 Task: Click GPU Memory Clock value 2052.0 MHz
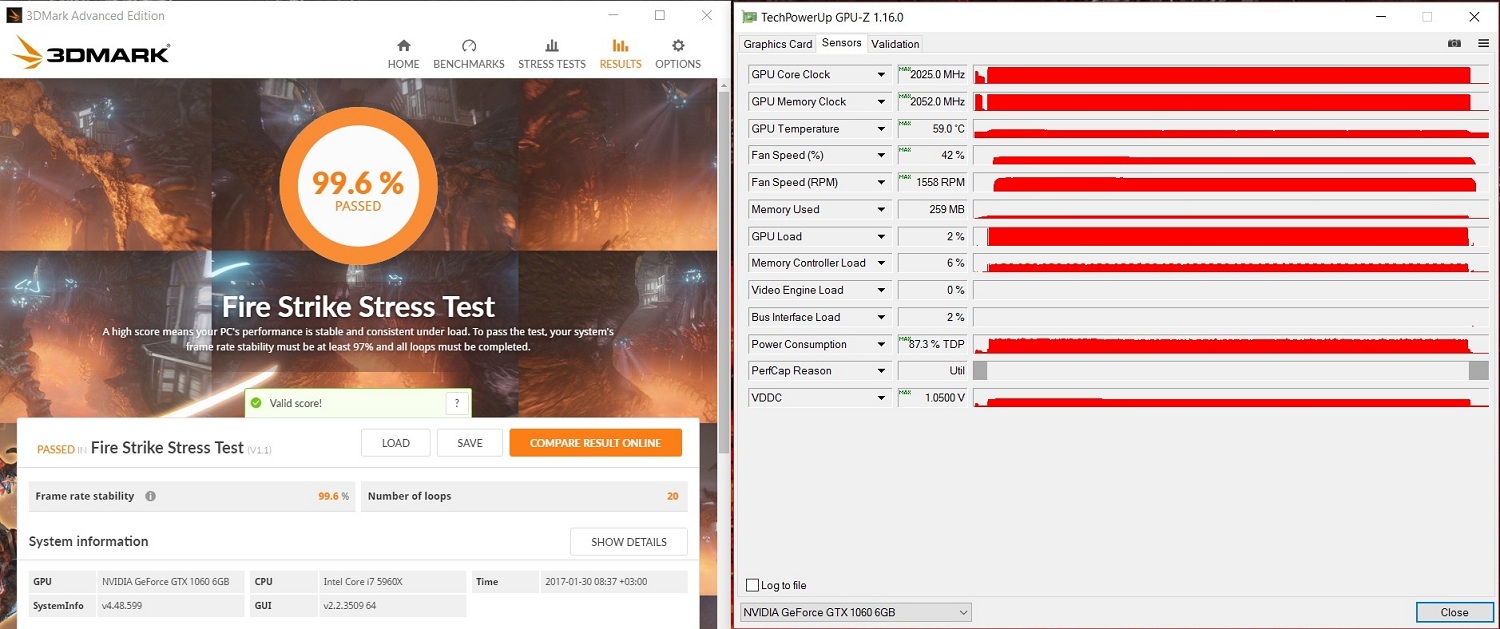(933, 102)
